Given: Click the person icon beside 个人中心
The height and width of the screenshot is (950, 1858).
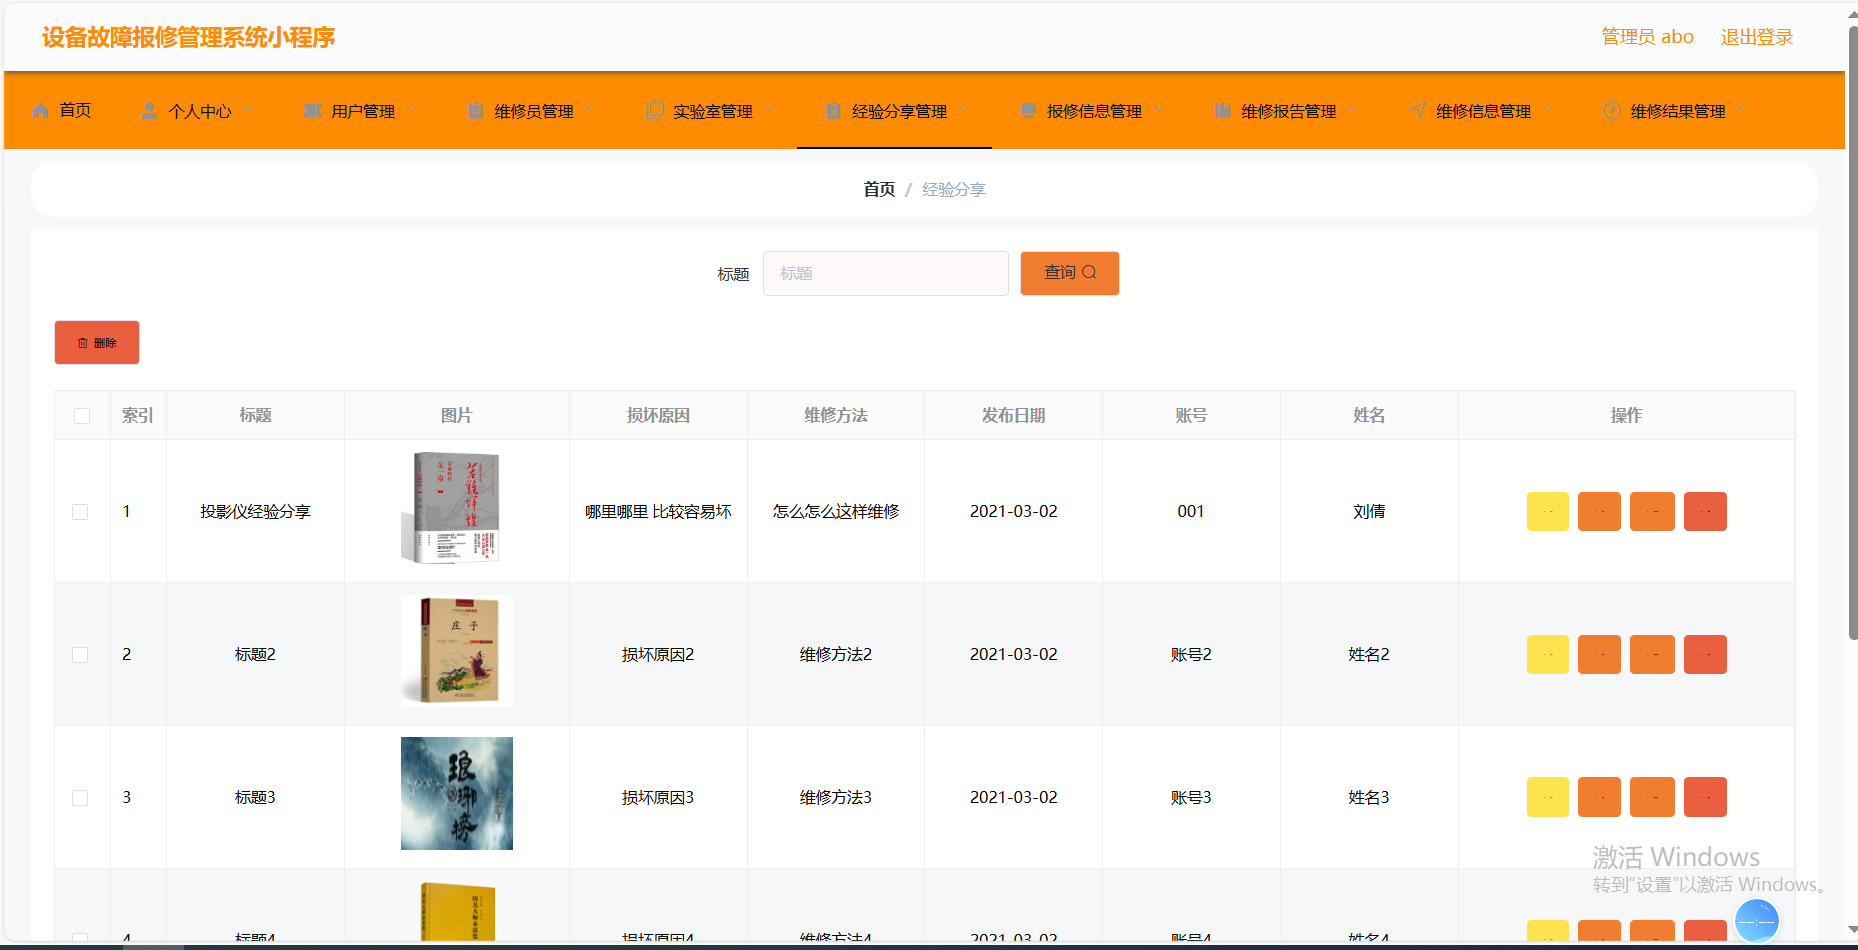Looking at the screenshot, I should [x=149, y=111].
